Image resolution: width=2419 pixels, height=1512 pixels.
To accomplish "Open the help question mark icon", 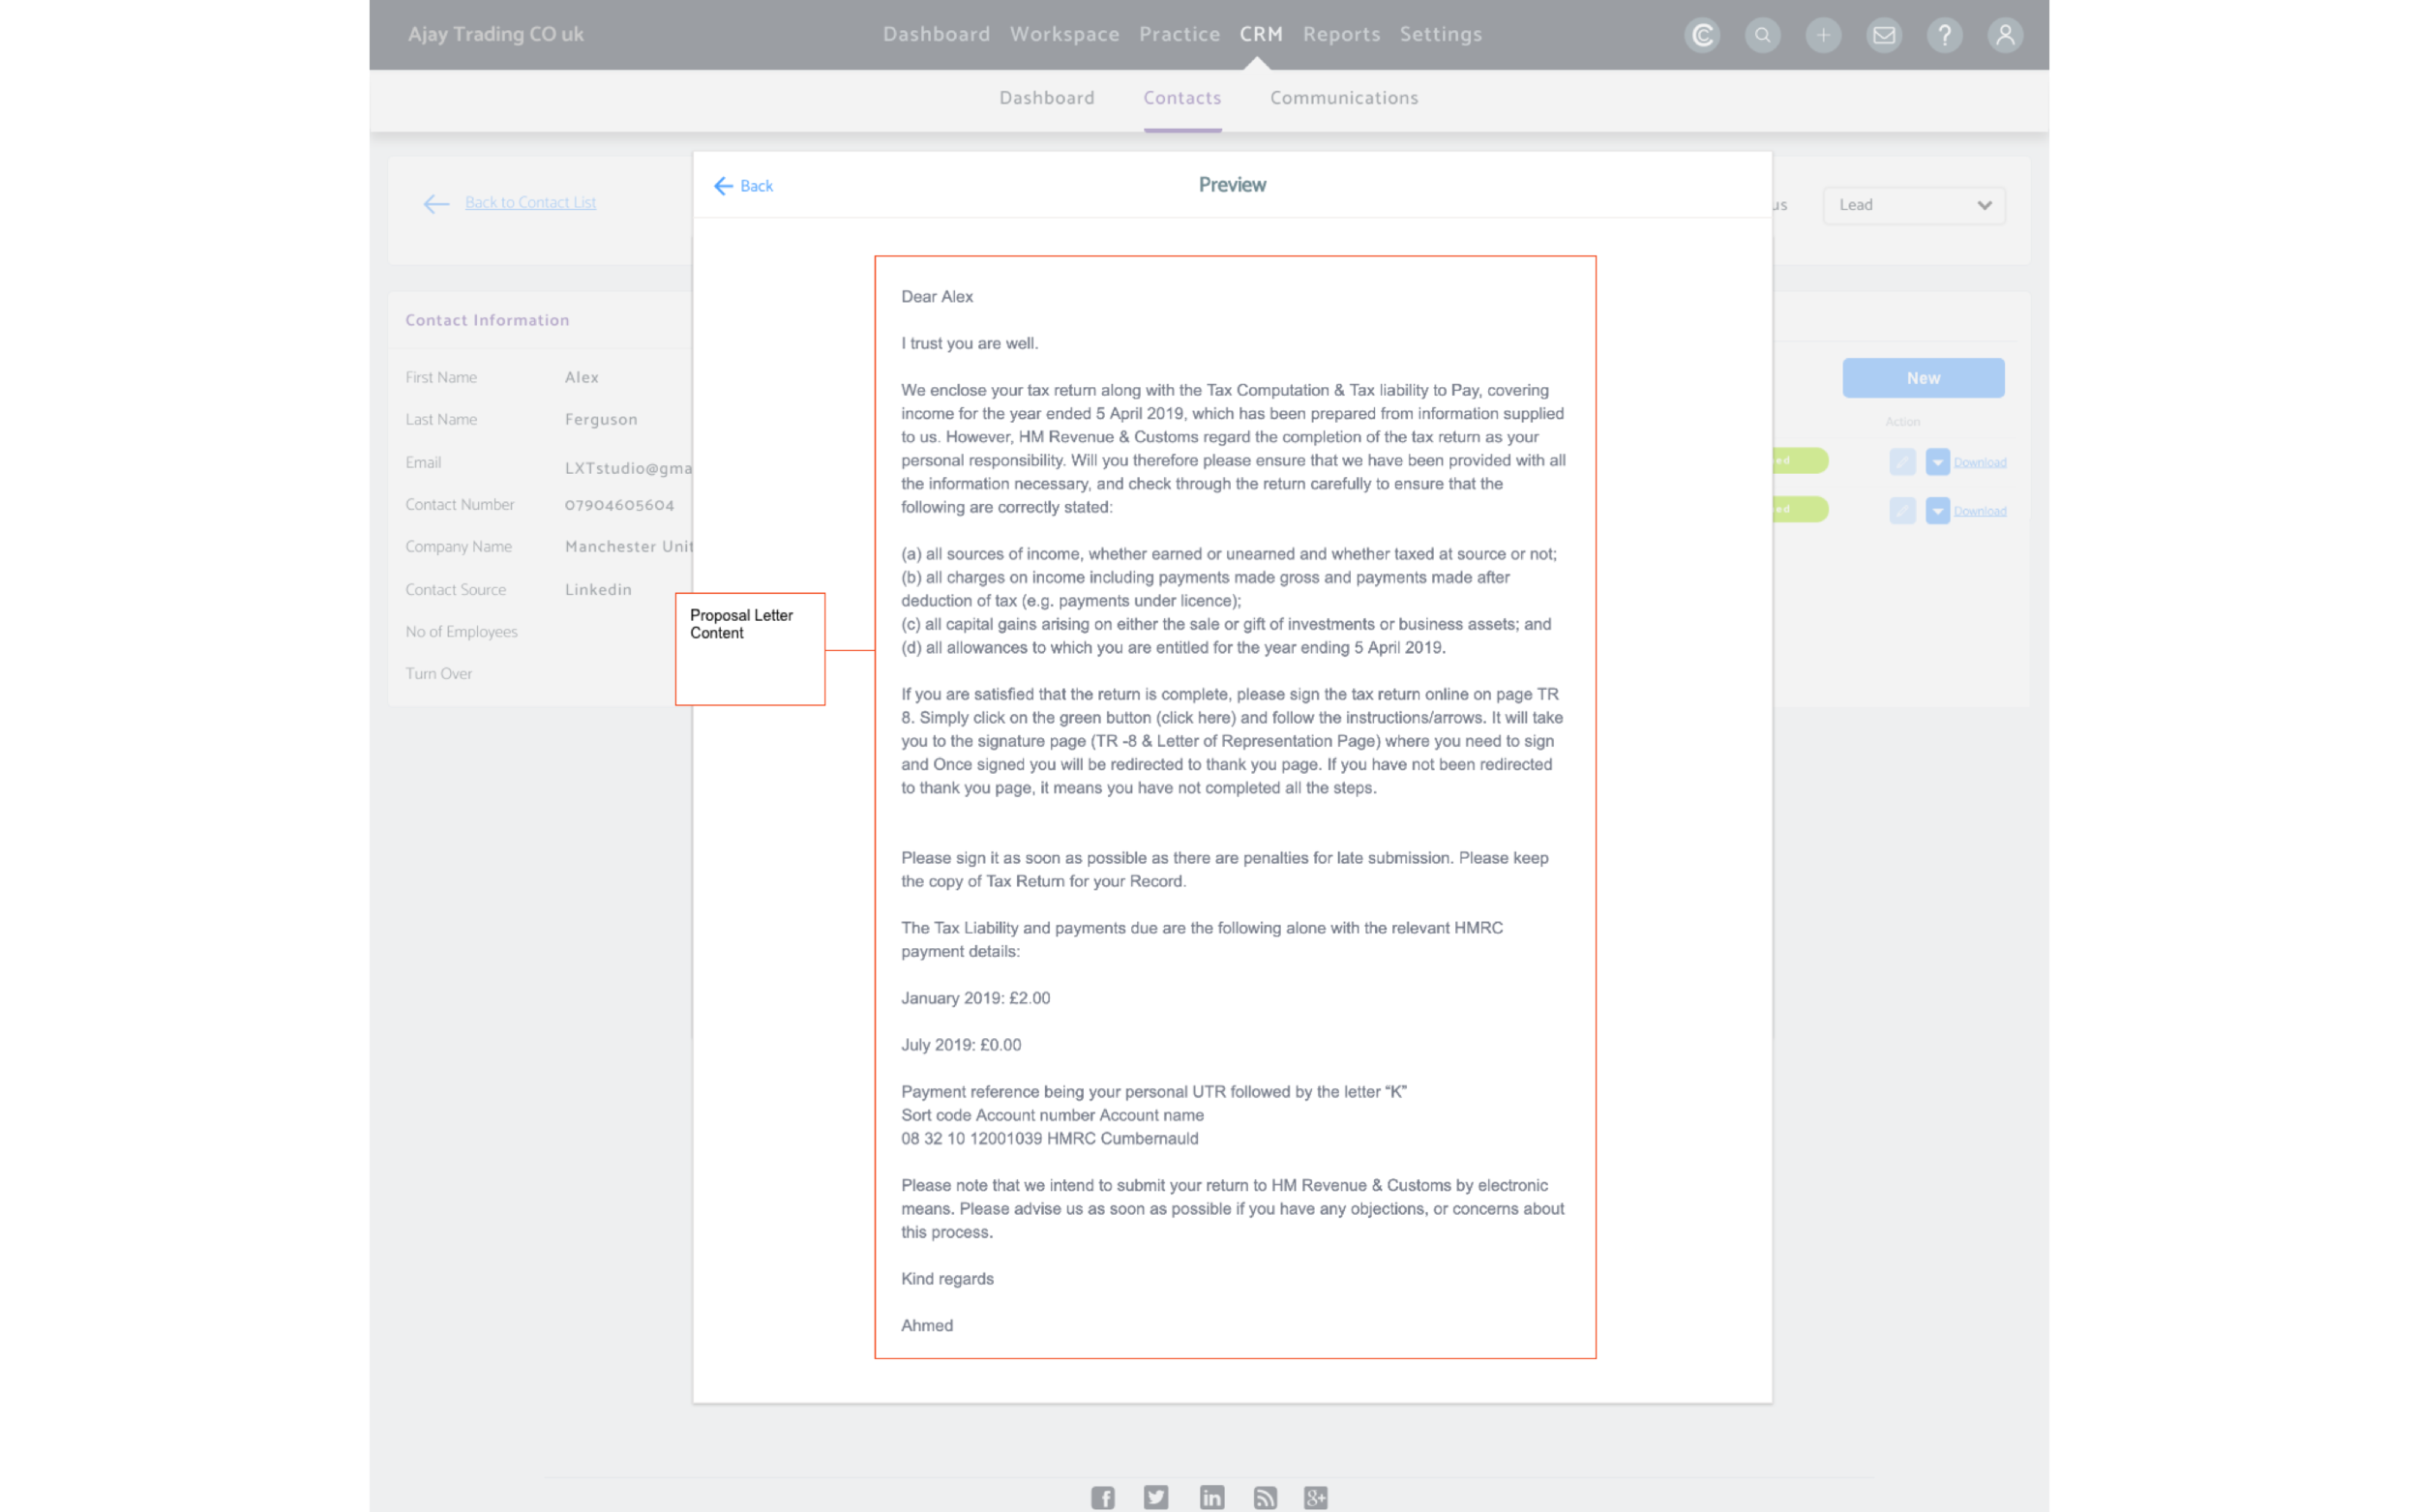I will point(1944,36).
